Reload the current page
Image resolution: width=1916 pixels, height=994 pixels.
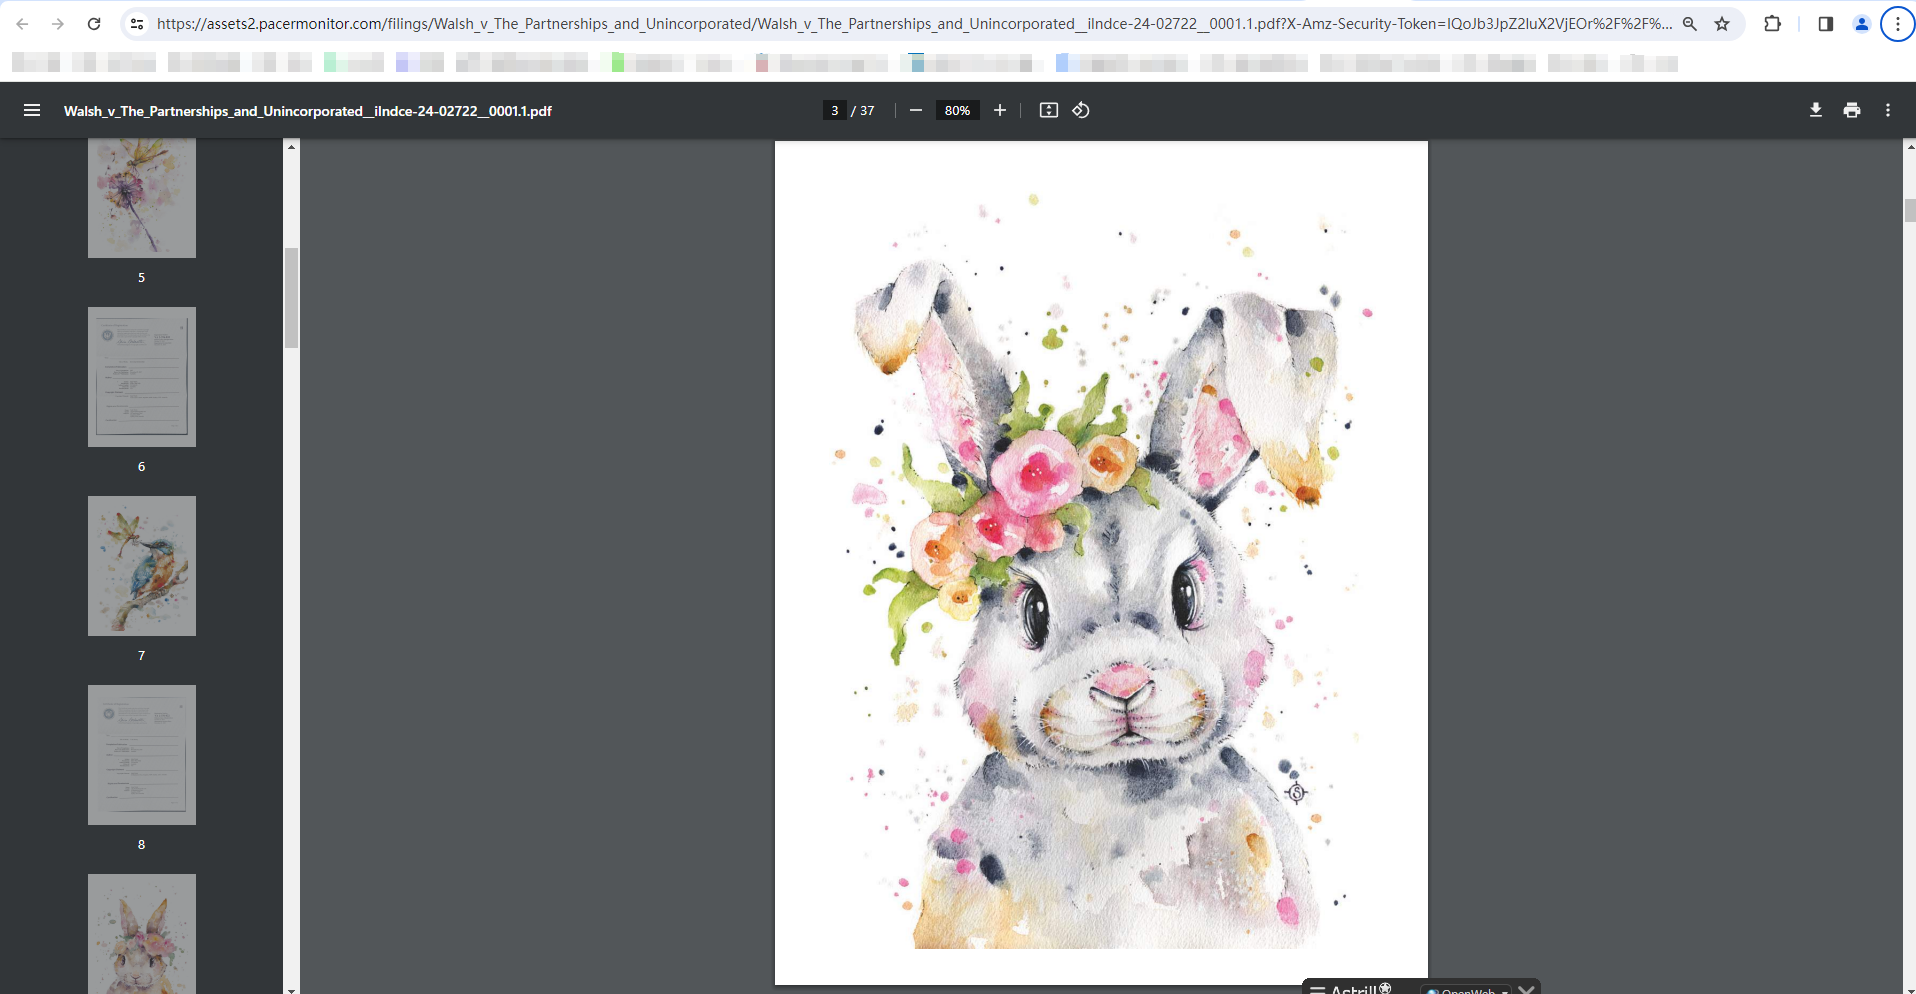coord(94,24)
